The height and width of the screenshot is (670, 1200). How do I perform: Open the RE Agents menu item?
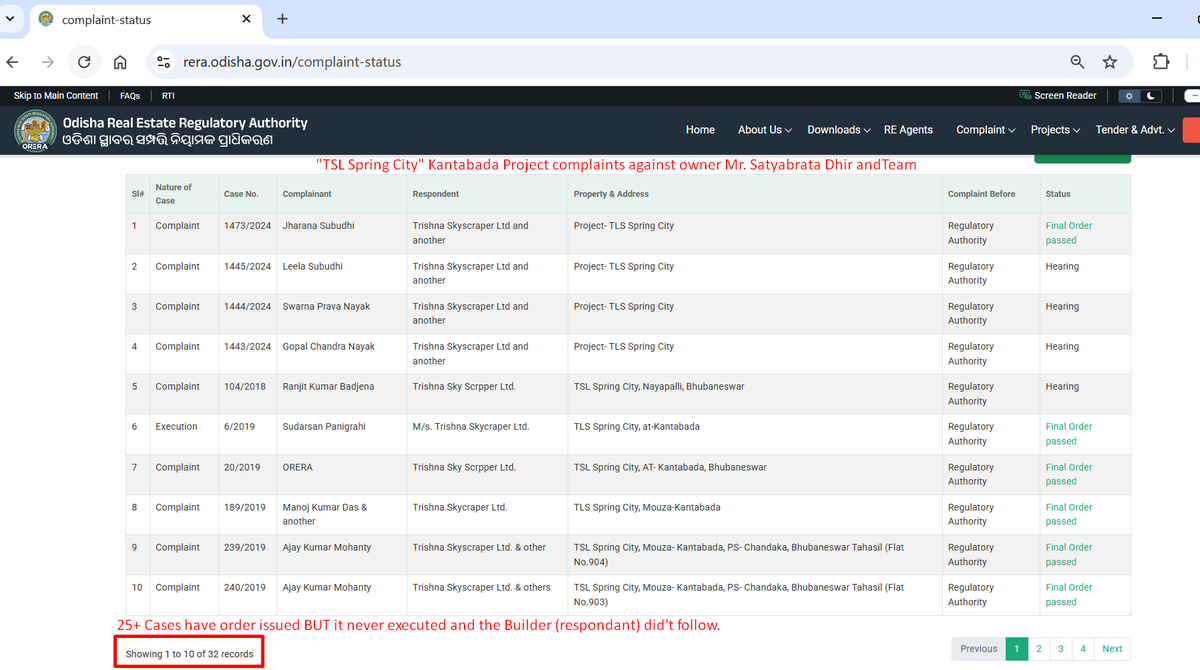pyautogui.click(x=908, y=130)
